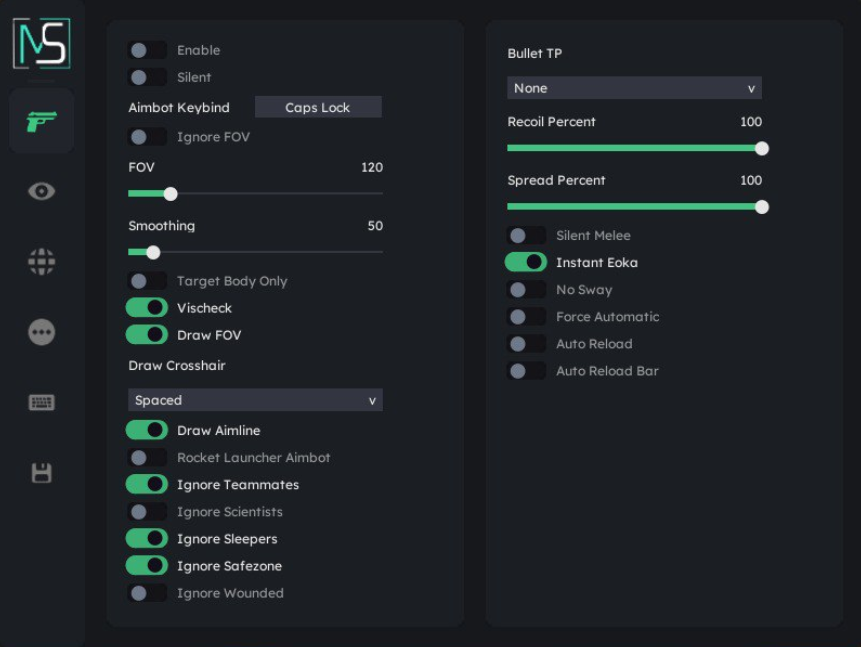861x647 pixels.
Task: Open the floppy disk save config section
Action: coord(41,473)
